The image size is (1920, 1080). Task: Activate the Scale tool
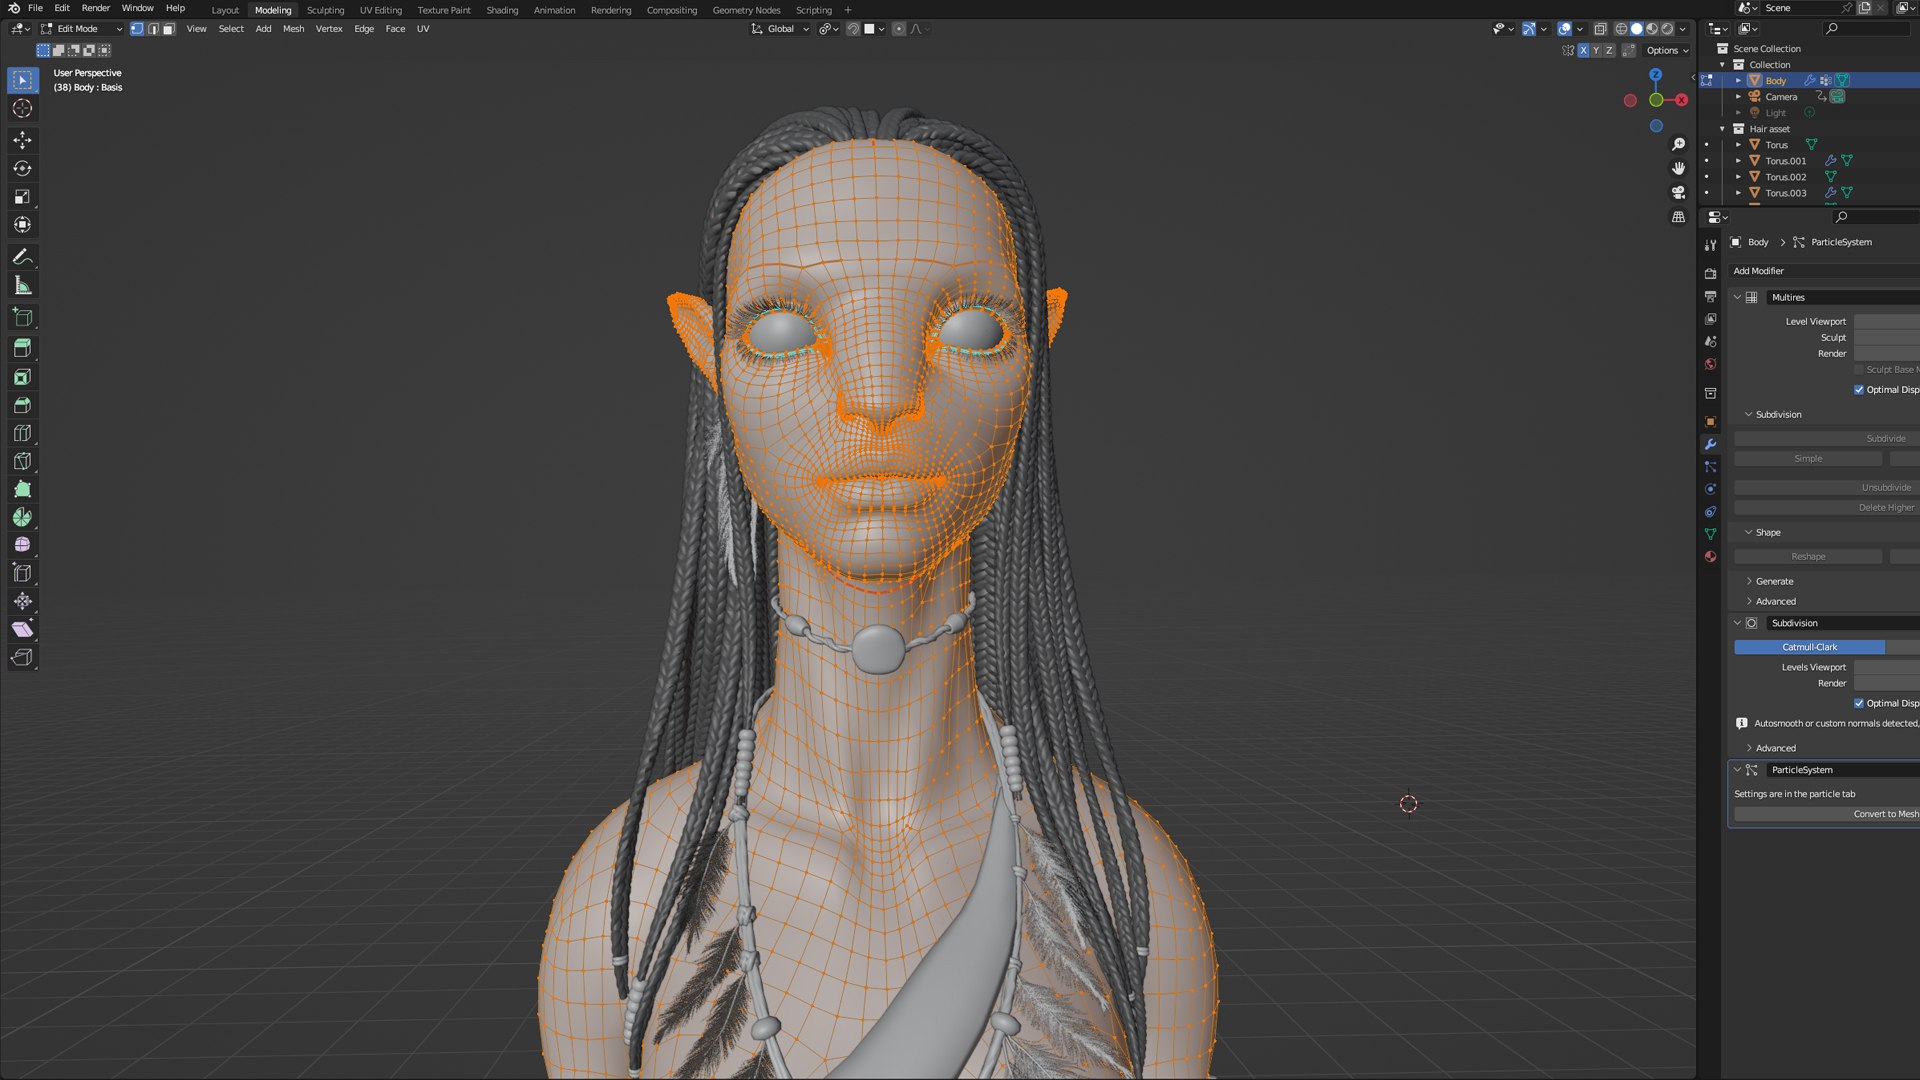click(22, 196)
